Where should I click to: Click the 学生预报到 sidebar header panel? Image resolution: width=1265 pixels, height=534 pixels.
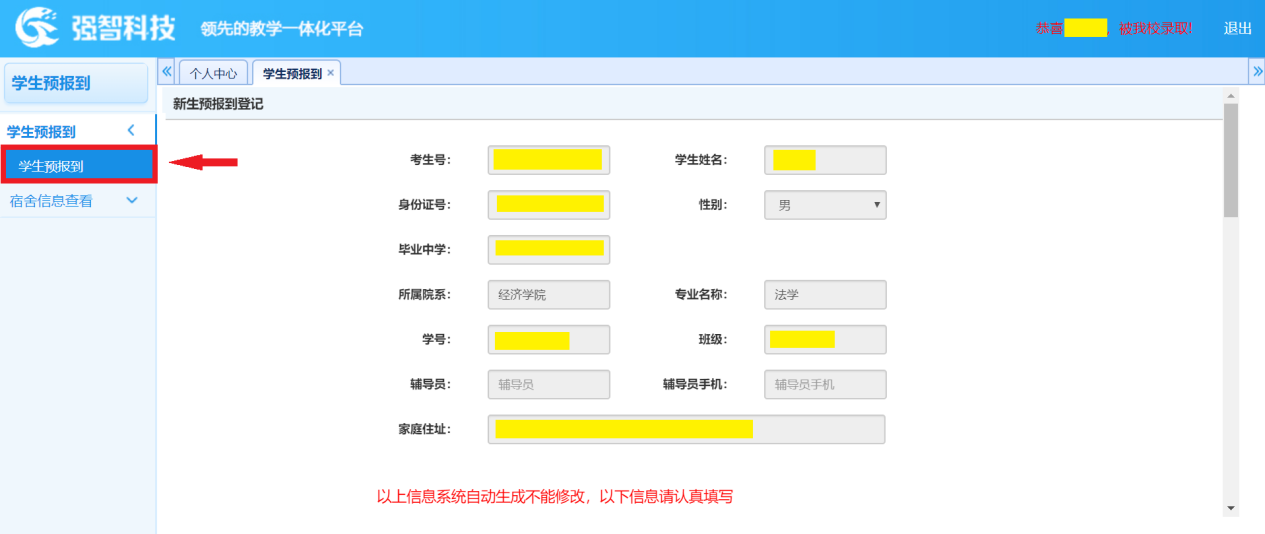76,84
